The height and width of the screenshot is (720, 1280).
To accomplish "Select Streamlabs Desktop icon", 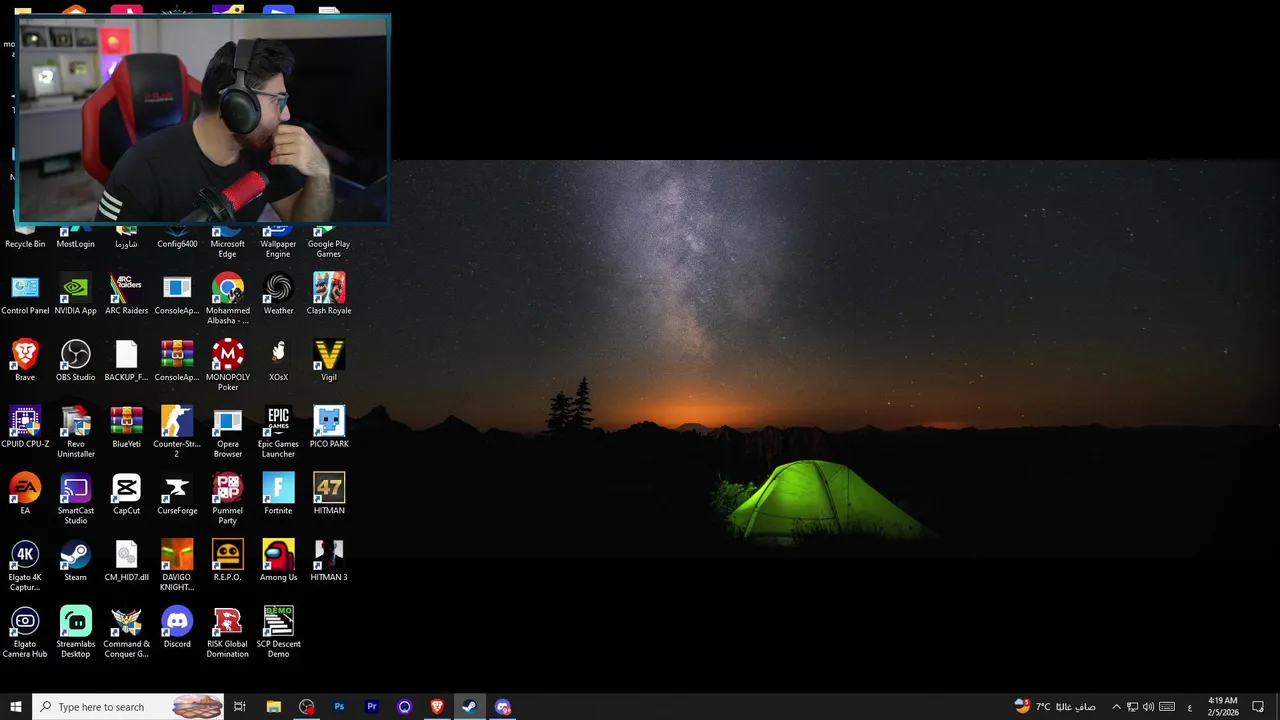I will point(75,632).
